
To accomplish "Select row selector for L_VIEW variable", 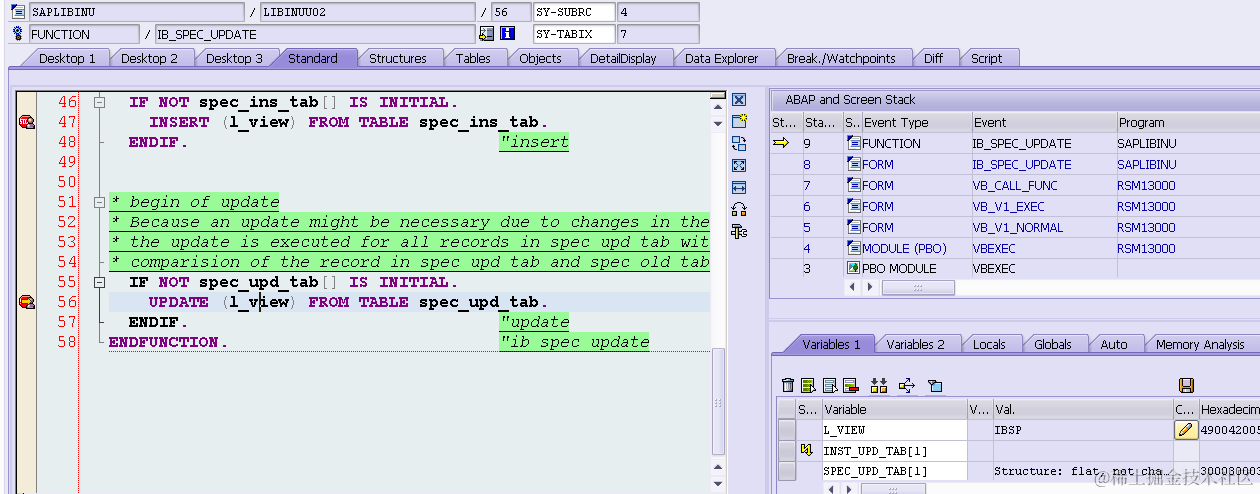I will coord(787,430).
